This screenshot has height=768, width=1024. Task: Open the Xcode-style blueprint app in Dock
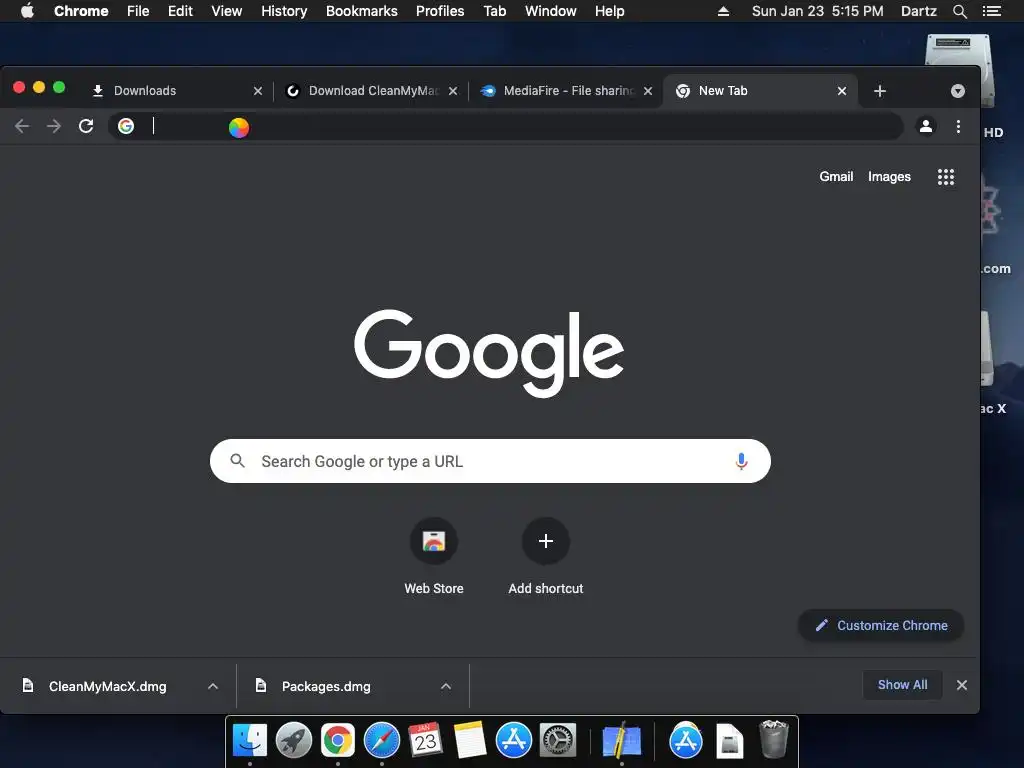[x=621, y=741]
